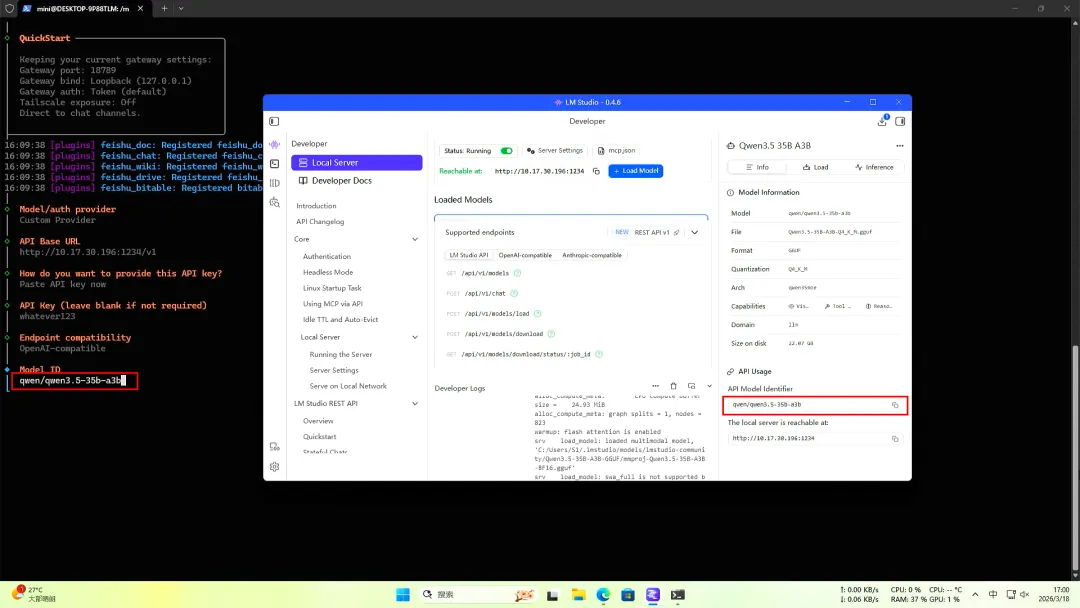Image resolution: width=1080 pixels, height=608 pixels.
Task: Open Server Settings next to the status toggle
Action: click(x=554, y=151)
